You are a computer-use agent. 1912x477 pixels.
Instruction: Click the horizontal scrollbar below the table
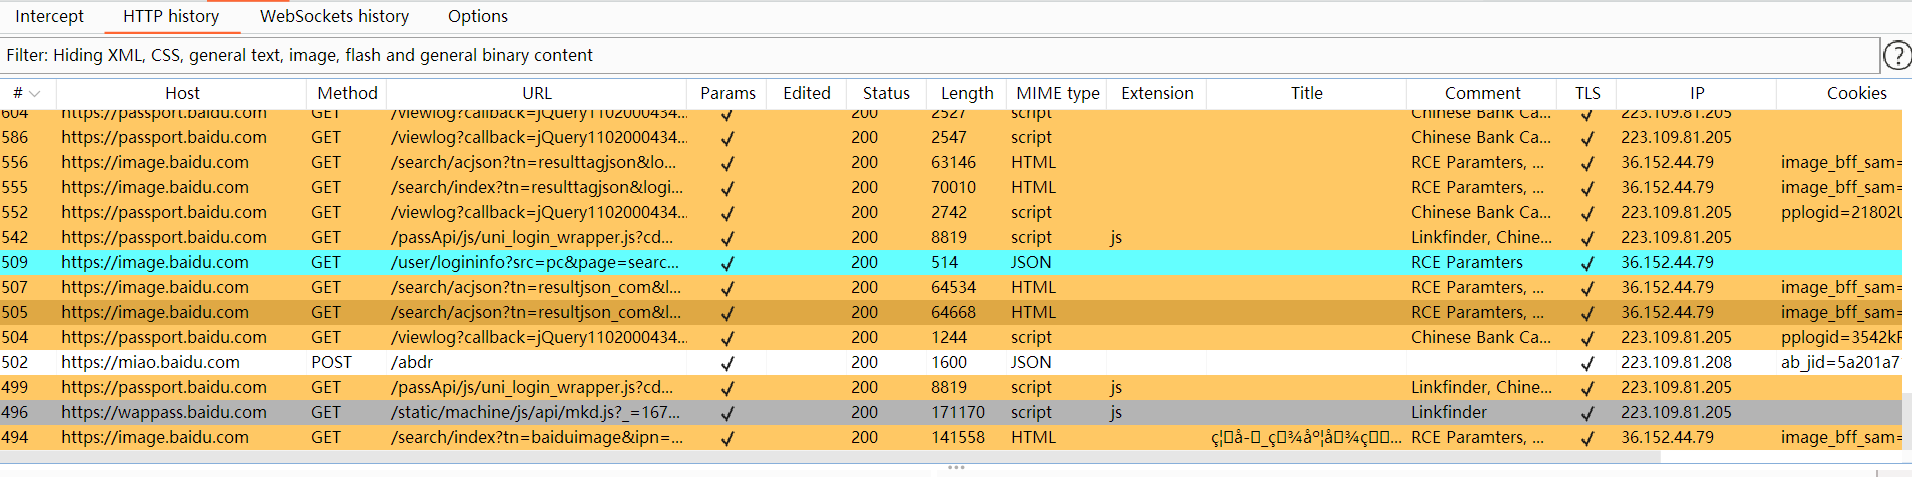[x=830, y=456]
